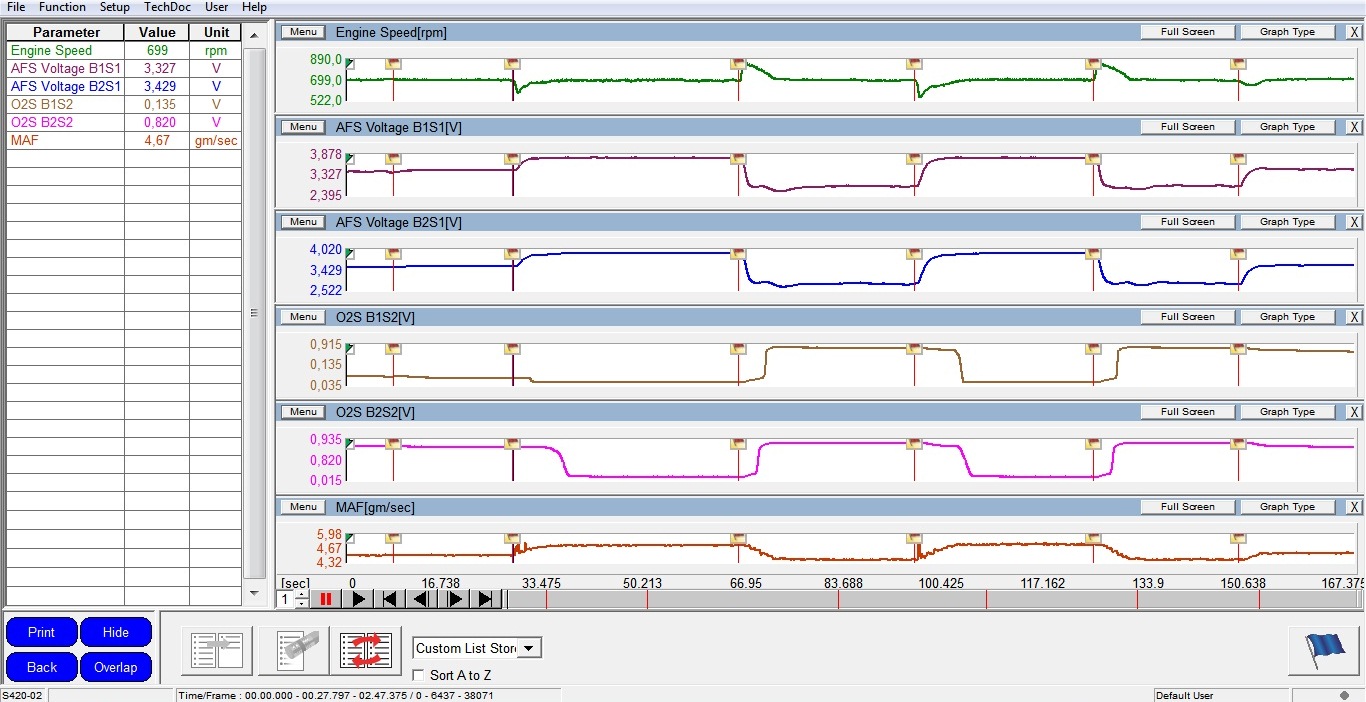Open the Menu for Engine Speed graph
1366x702 pixels.
click(x=303, y=32)
